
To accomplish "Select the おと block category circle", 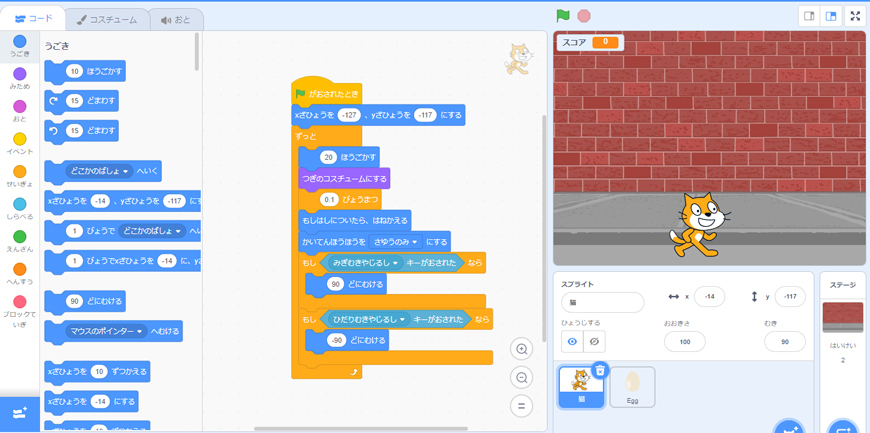I will tap(20, 106).
